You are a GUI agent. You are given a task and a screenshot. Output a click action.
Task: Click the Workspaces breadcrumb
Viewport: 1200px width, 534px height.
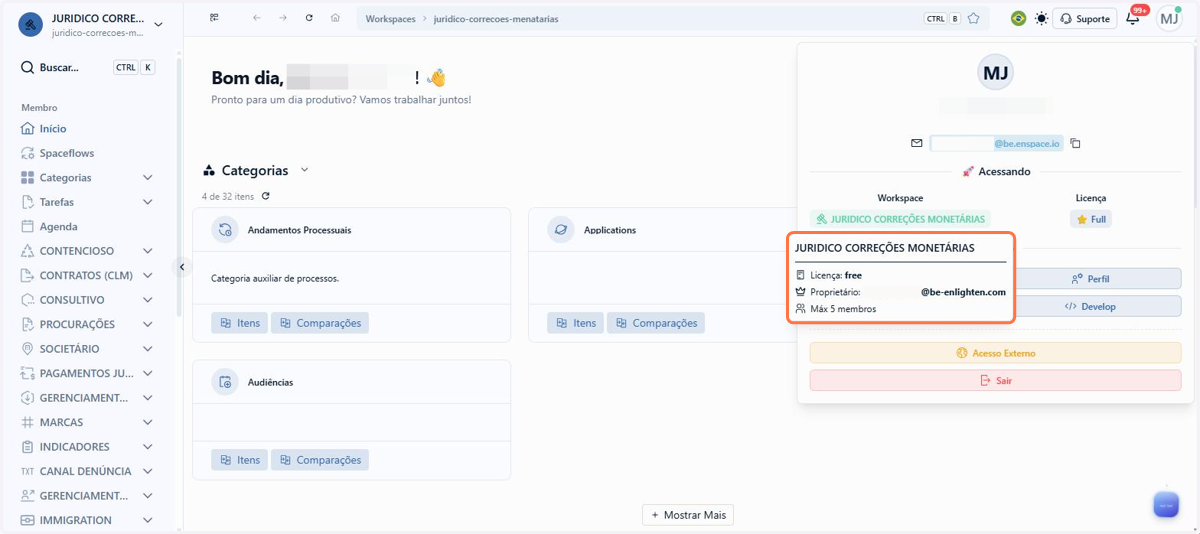(x=390, y=19)
